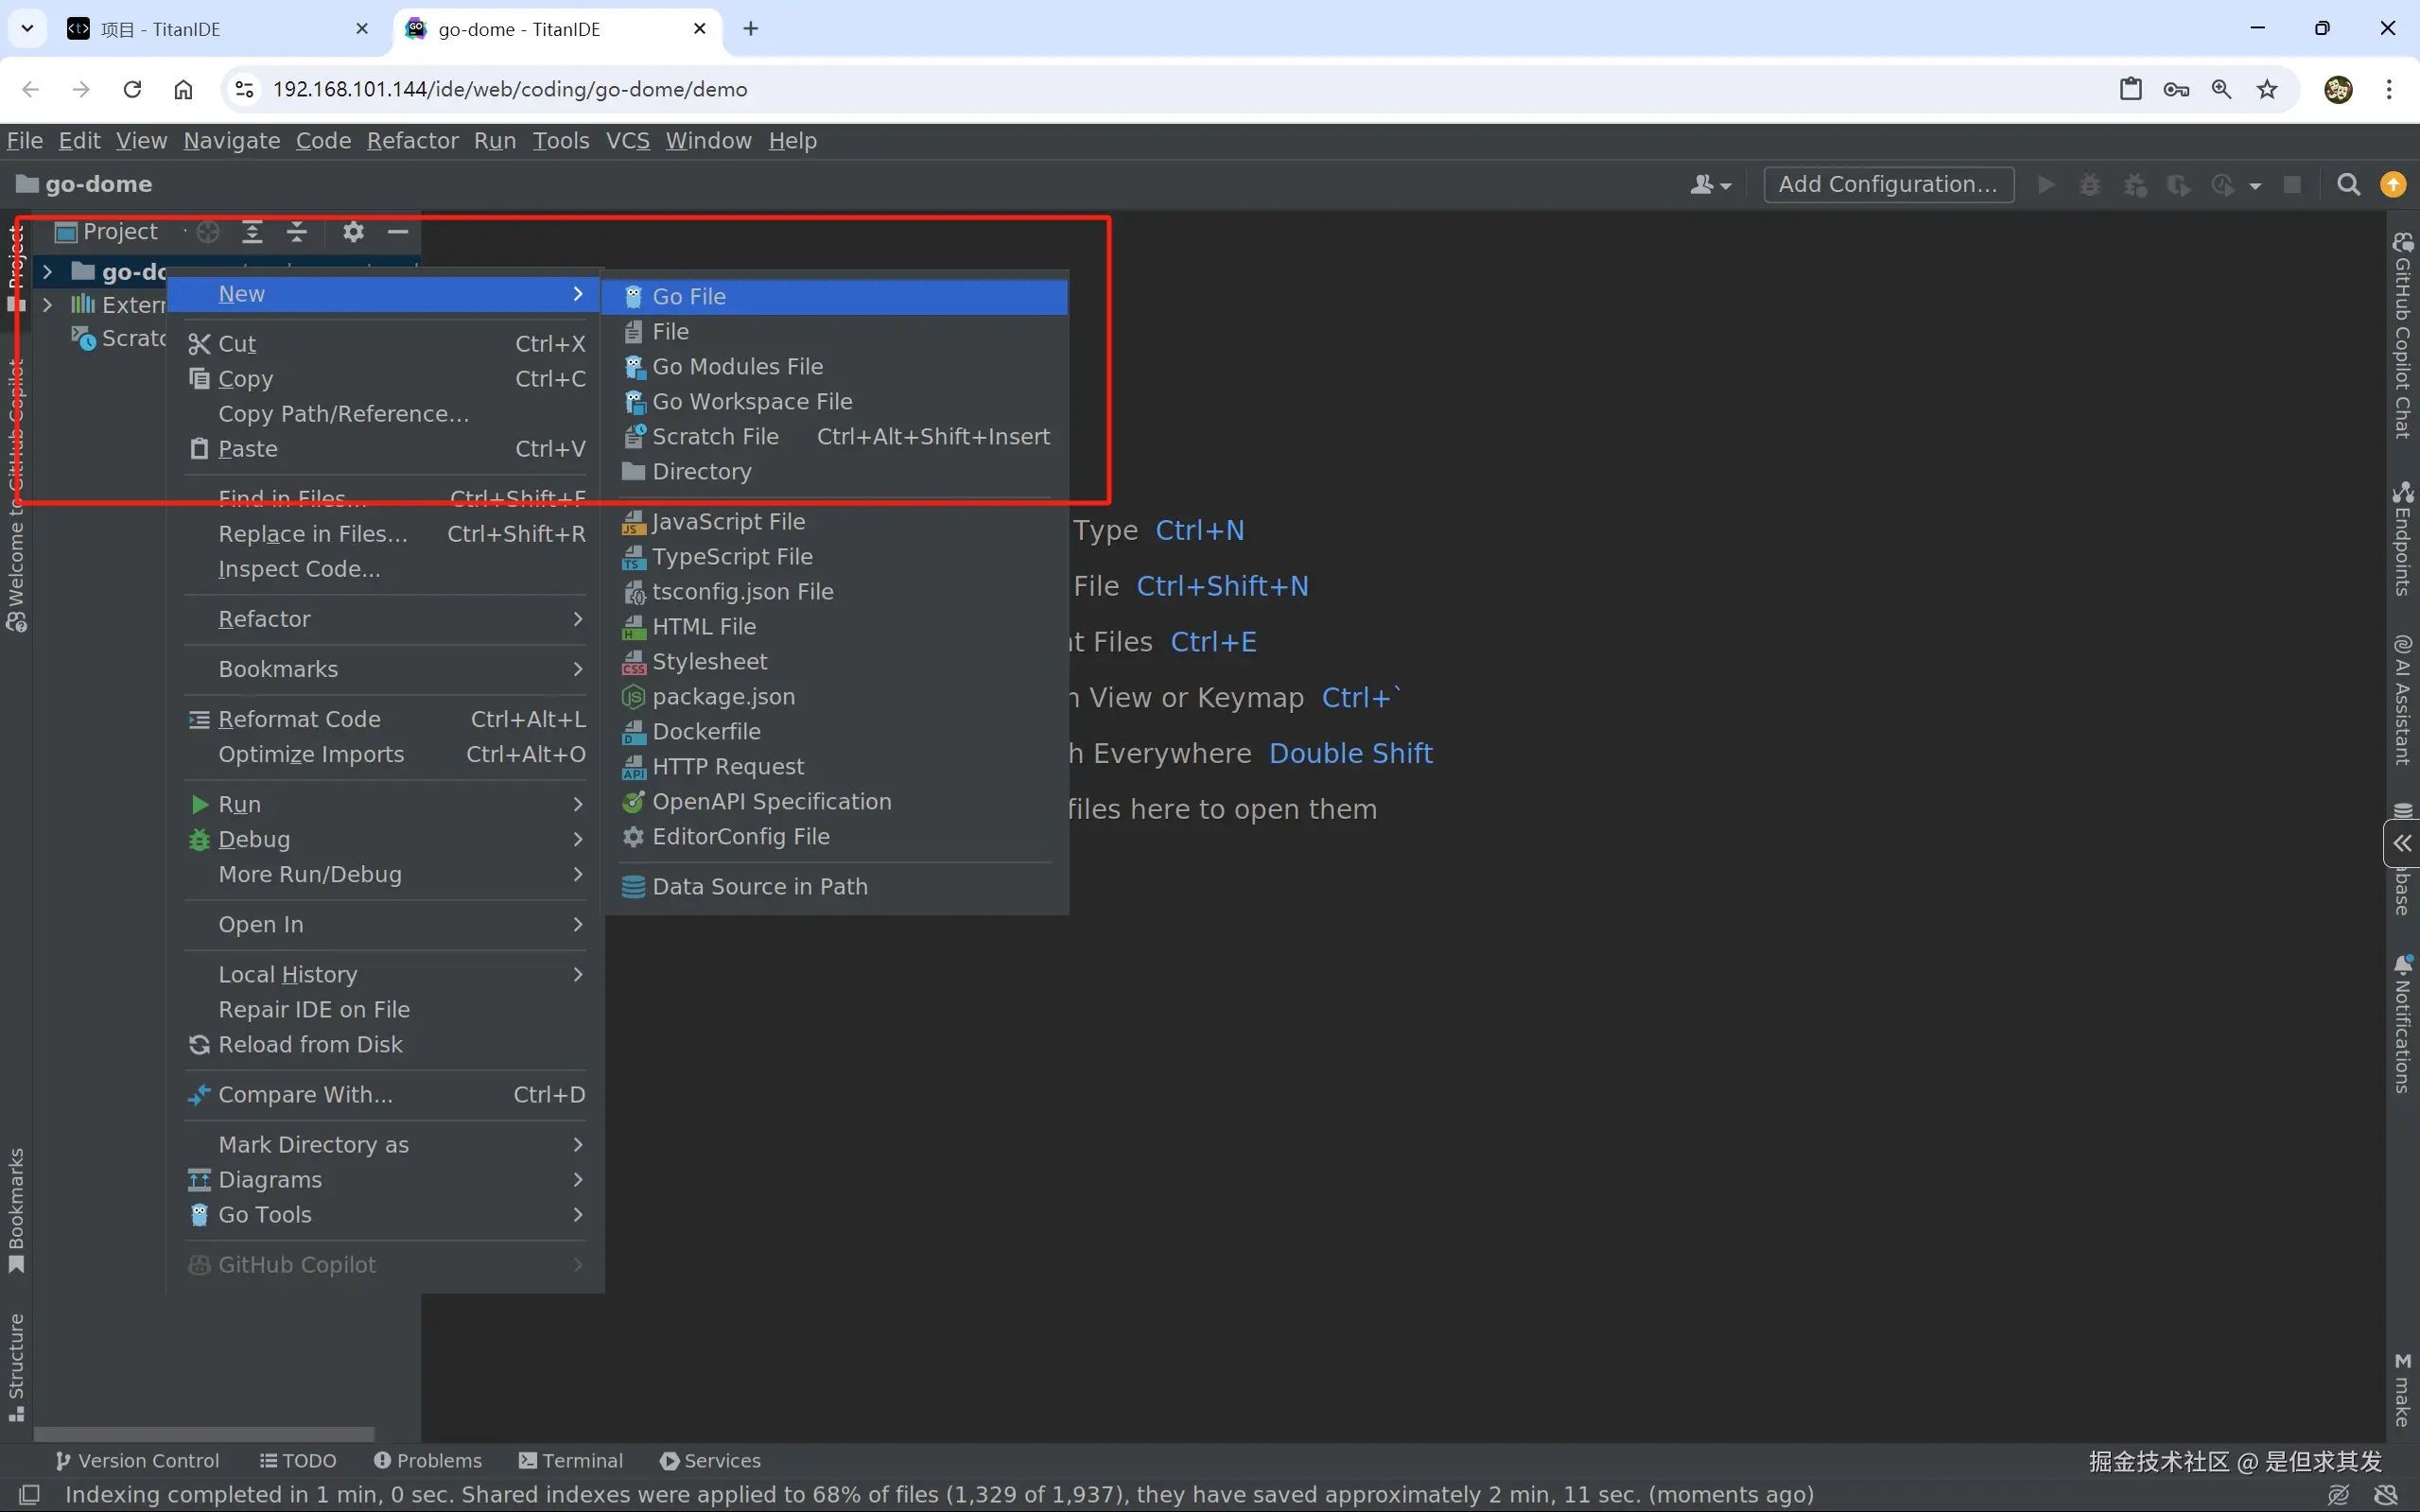Expand the External Libraries tree node
2420x1512 pixels.
[x=47, y=304]
